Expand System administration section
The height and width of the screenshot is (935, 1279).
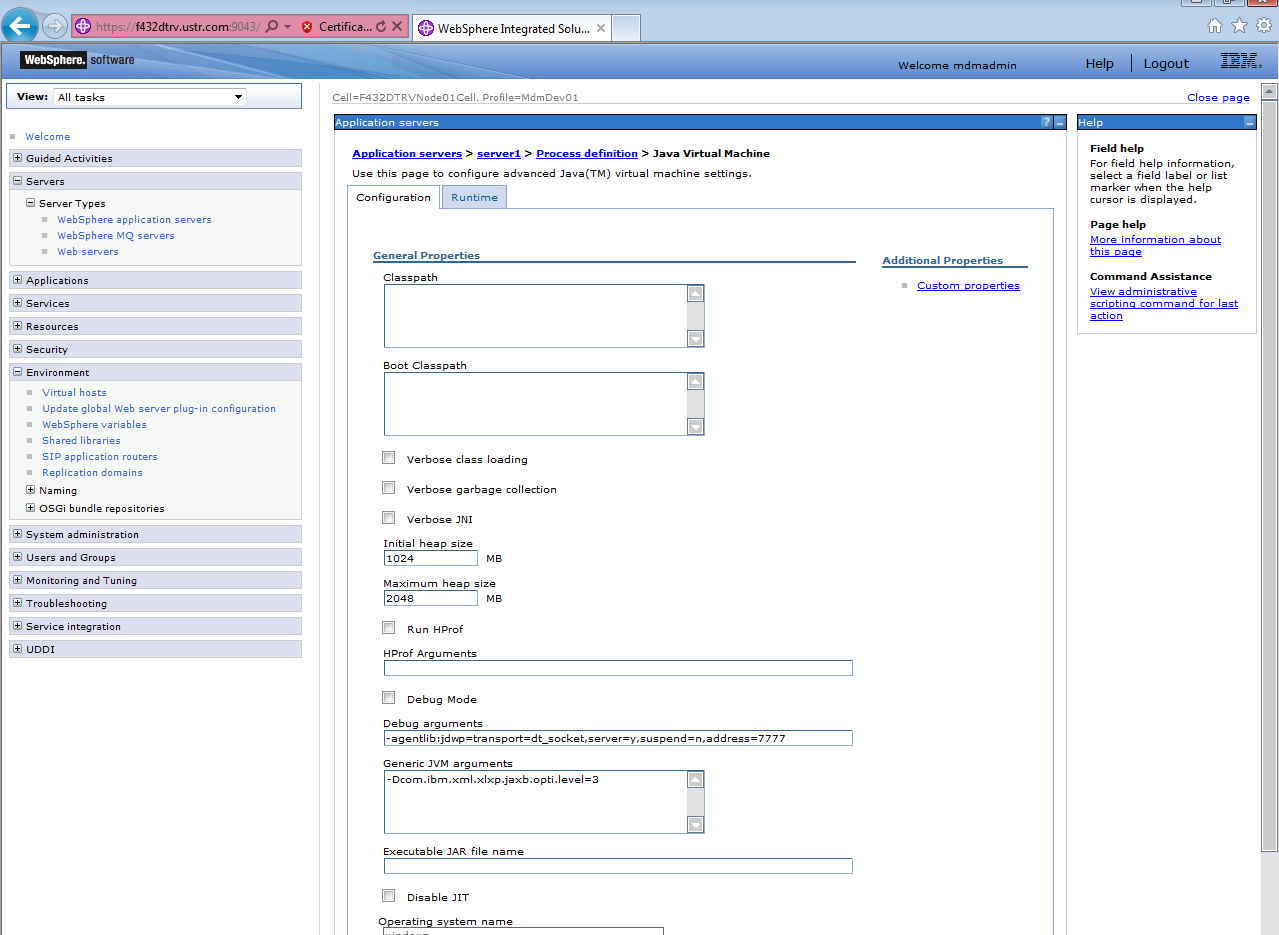tap(18, 534)
